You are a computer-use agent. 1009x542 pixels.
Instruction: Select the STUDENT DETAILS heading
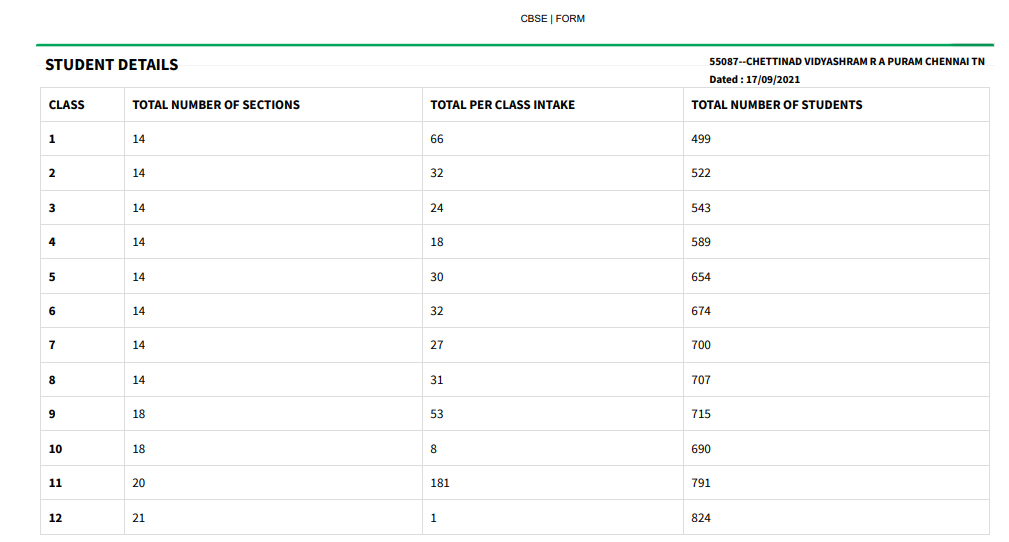pyautogui.click(x=111, y=65)
